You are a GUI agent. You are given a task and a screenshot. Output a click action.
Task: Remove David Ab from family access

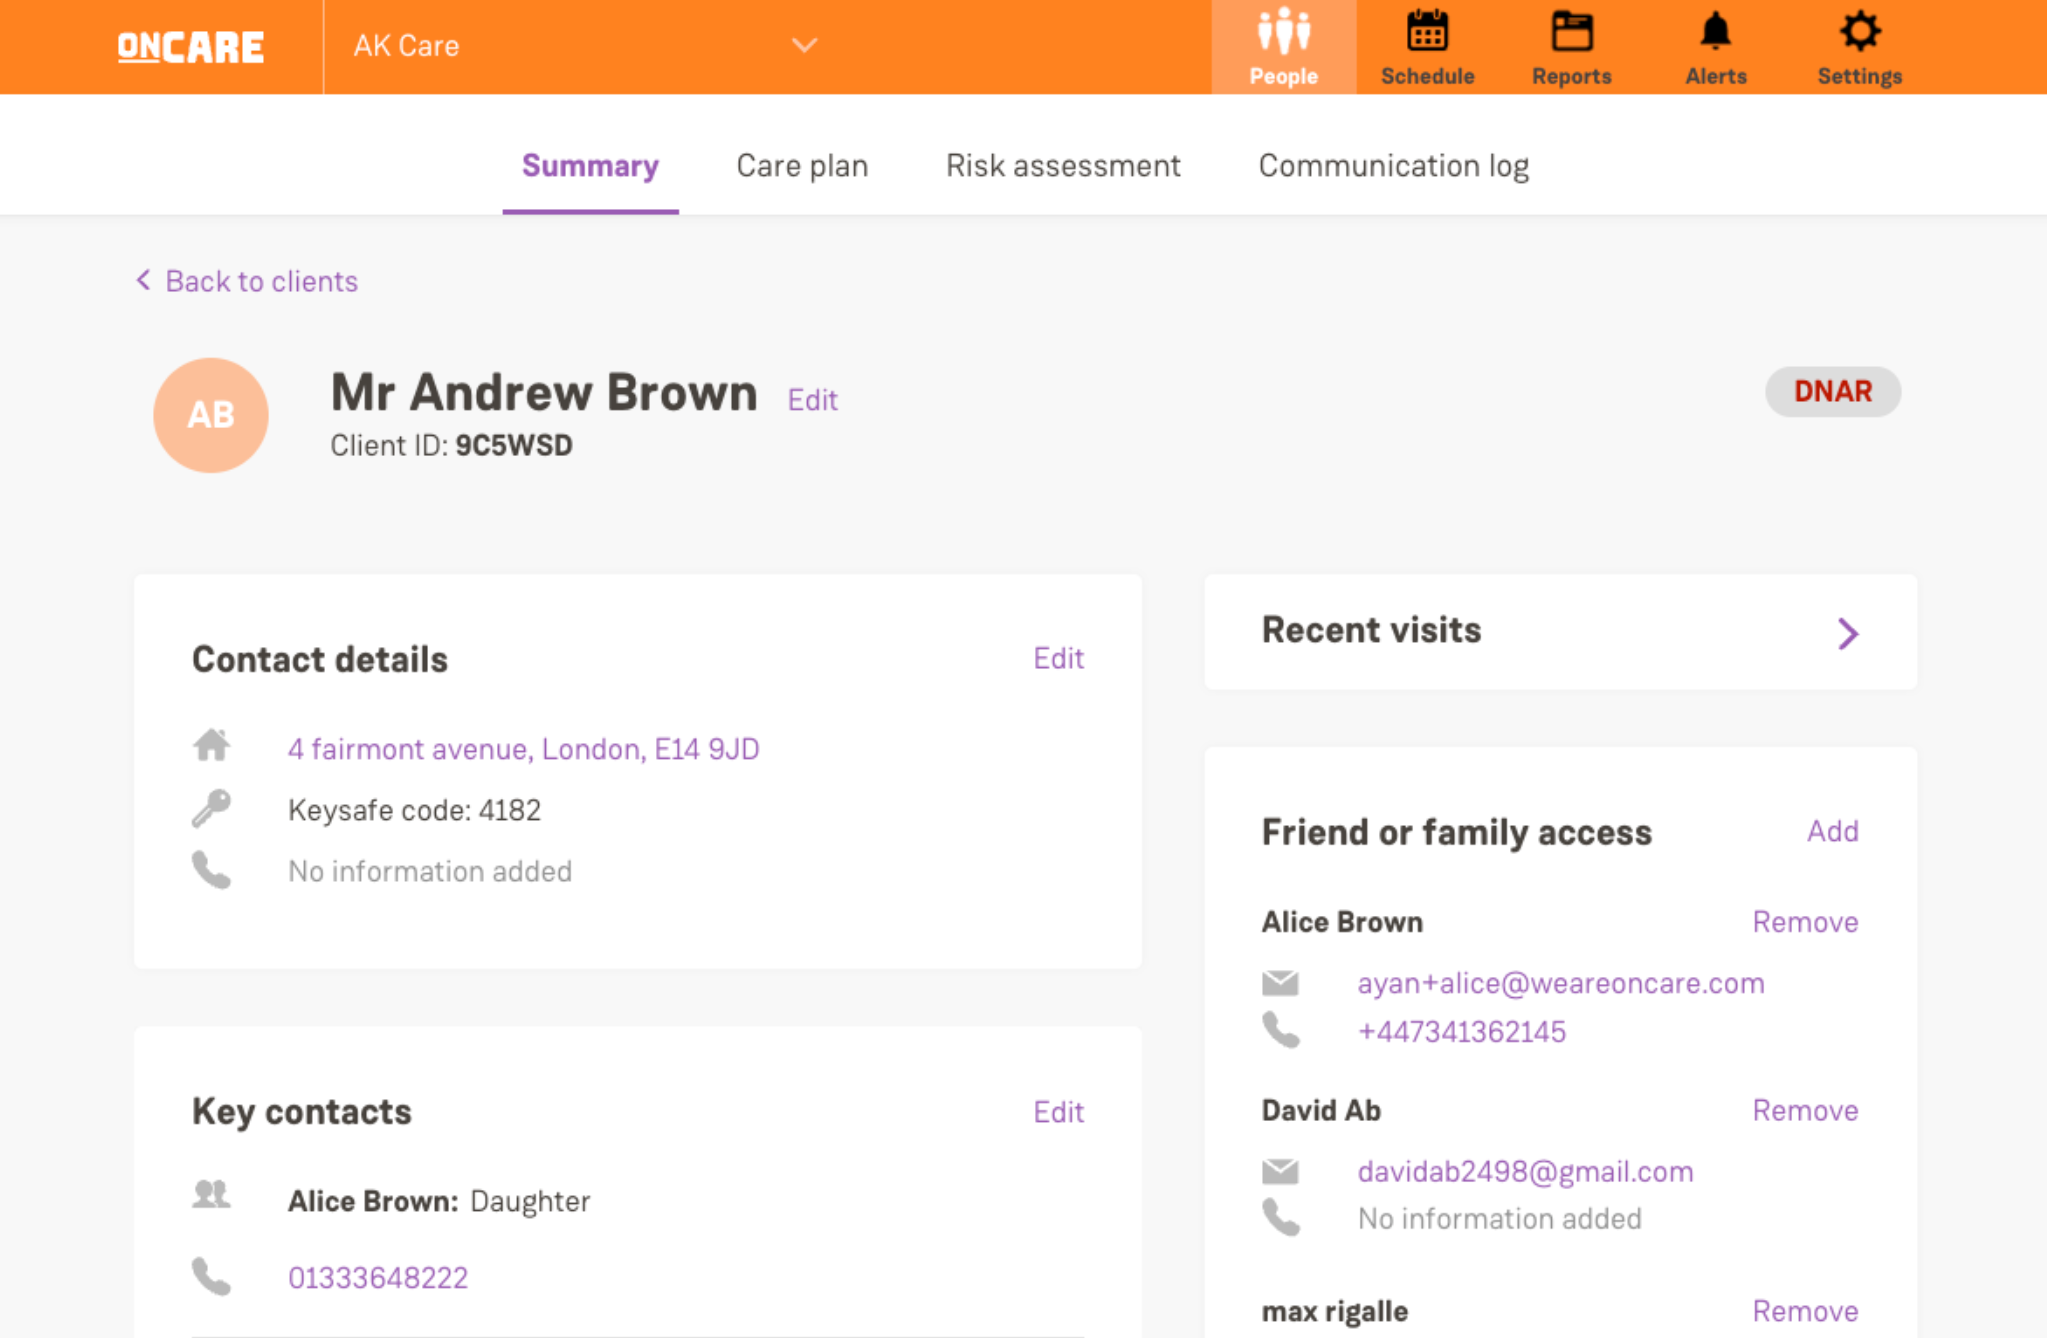(x=1805, y=1110)
